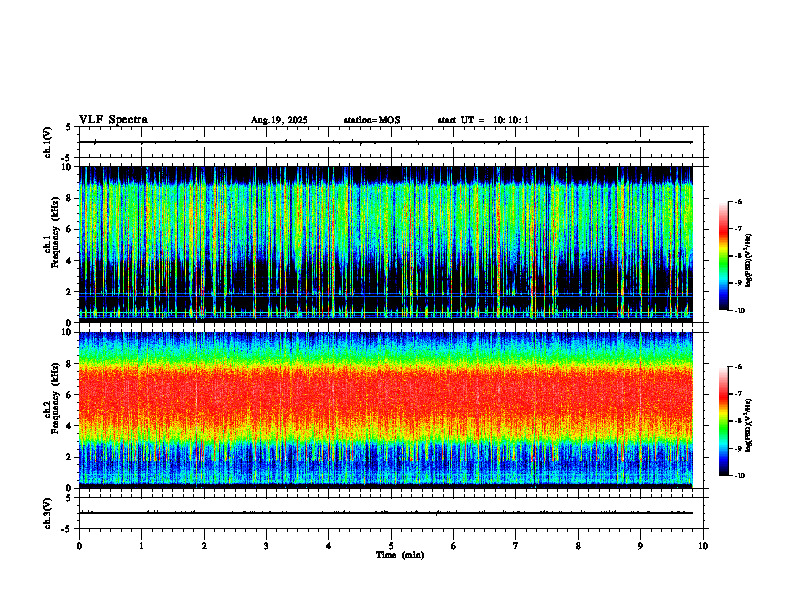Screen dimensions: 792x612
Task: Click the "8" kHz tick on ch.1 frequency axis
Action: coord(70,198)
